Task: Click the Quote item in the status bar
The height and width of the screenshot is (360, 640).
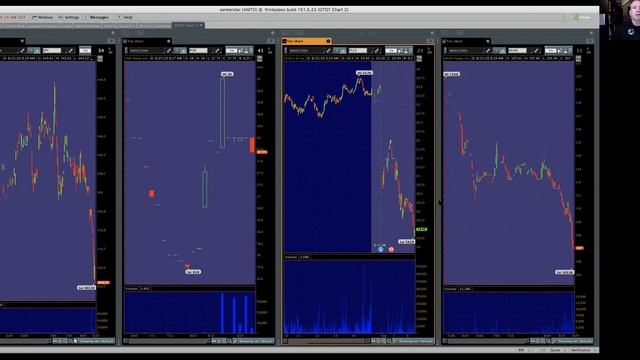Action: pyautogui.click(x=556, y=350)
